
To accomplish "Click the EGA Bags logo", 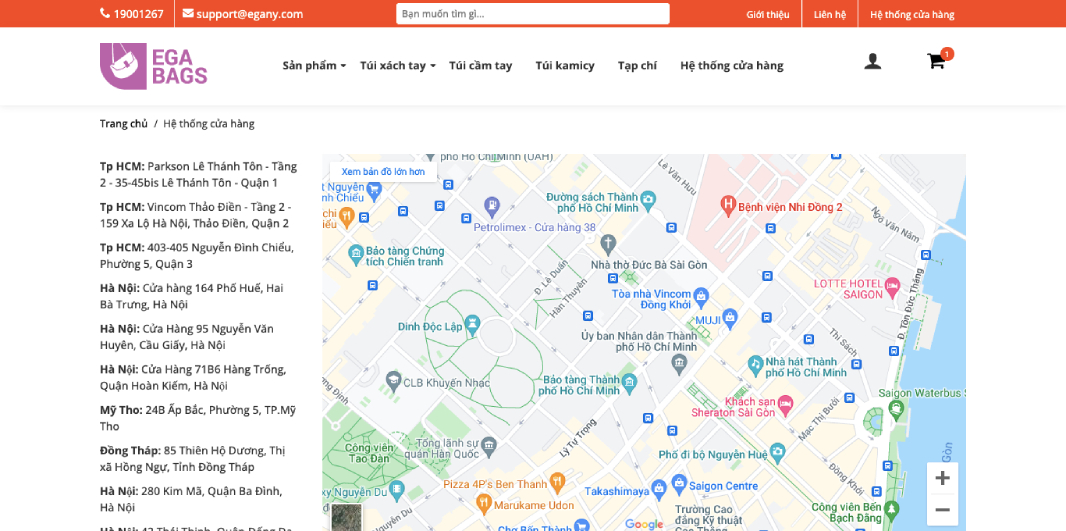I will 154,66.
